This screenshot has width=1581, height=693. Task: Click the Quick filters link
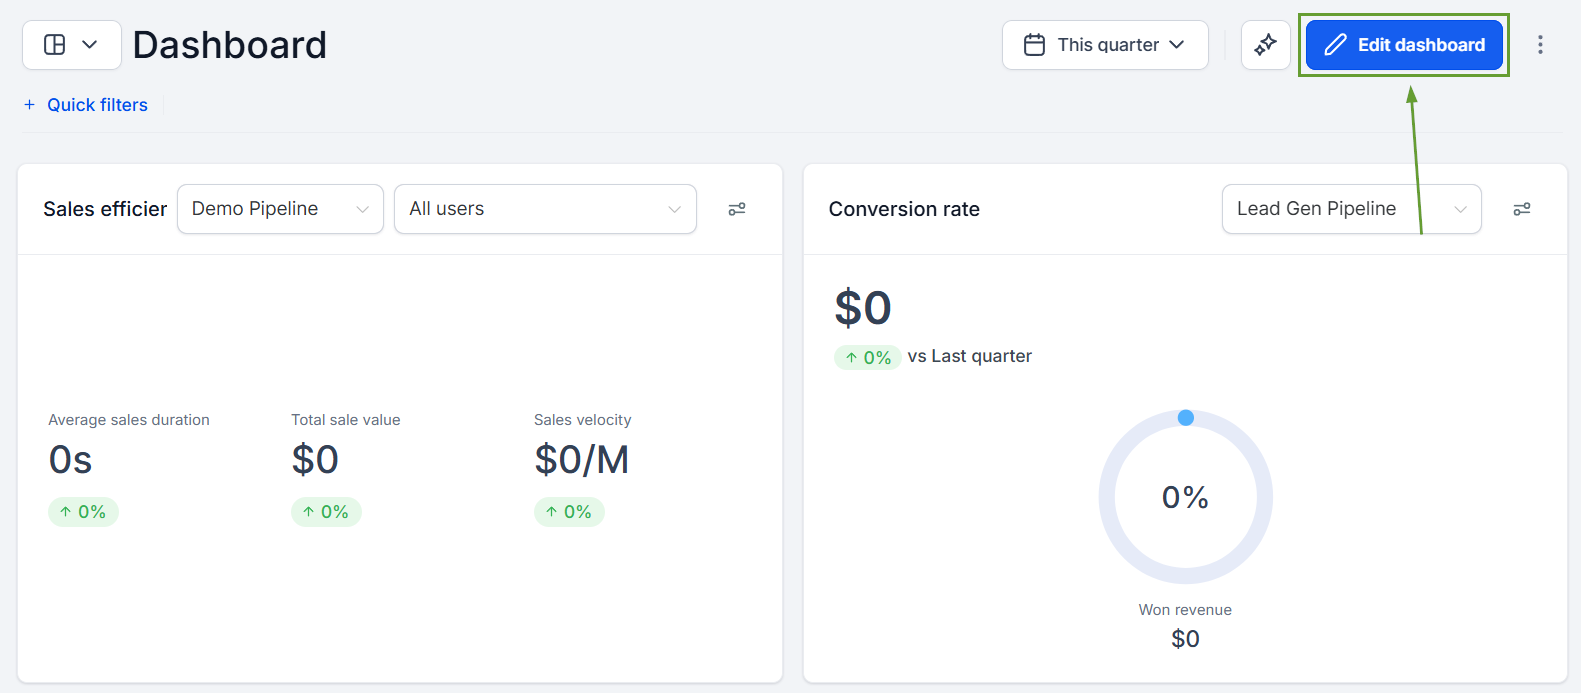point(97,105)
